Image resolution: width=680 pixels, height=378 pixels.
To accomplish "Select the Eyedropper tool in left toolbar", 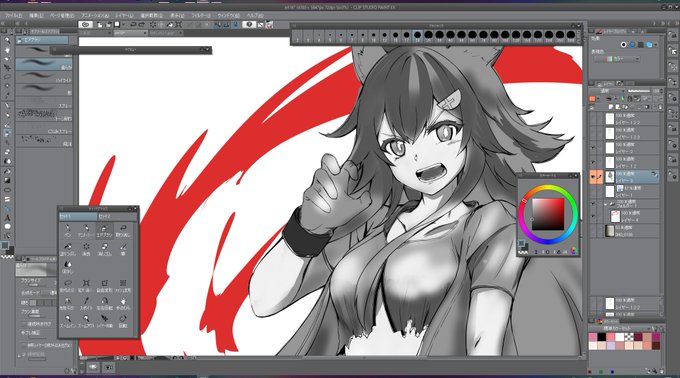I will pos(7,95).
